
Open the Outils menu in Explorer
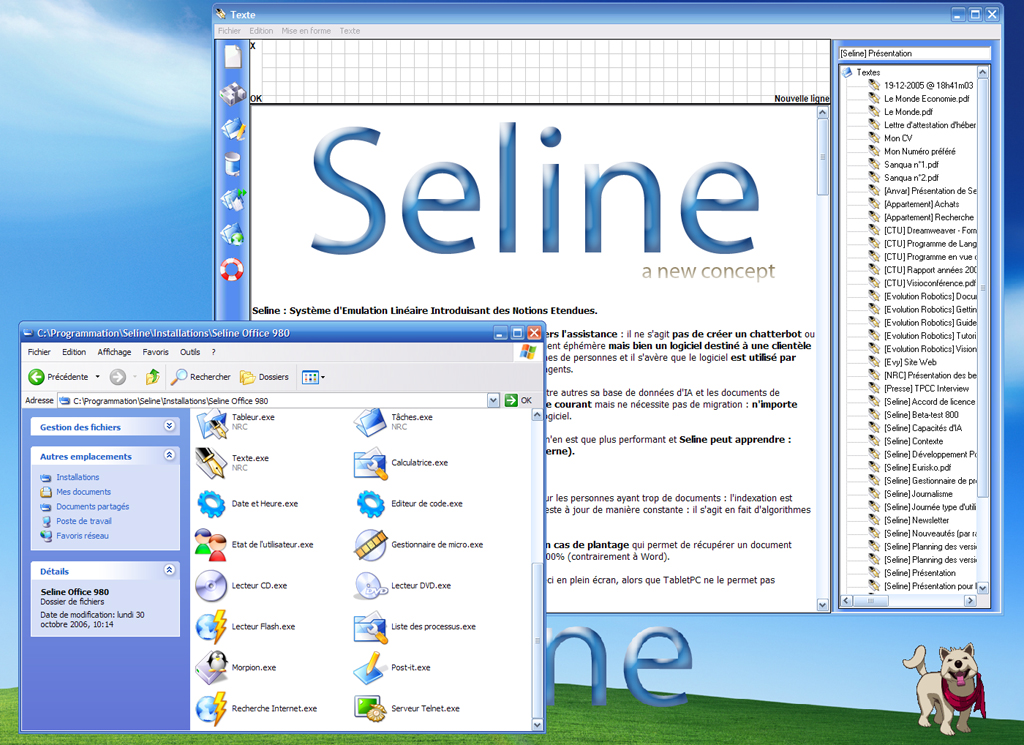click(190, 352)
